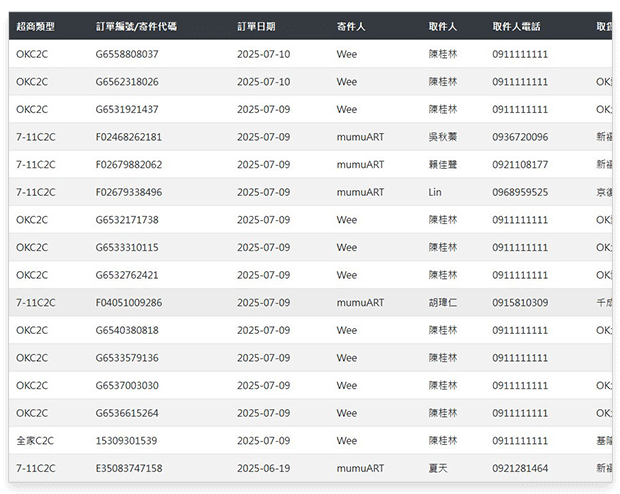Screen dimensions: 620x494
Task: Click the 訂單日期 column header
Action: pyautogui.click(x=256, y=26)
